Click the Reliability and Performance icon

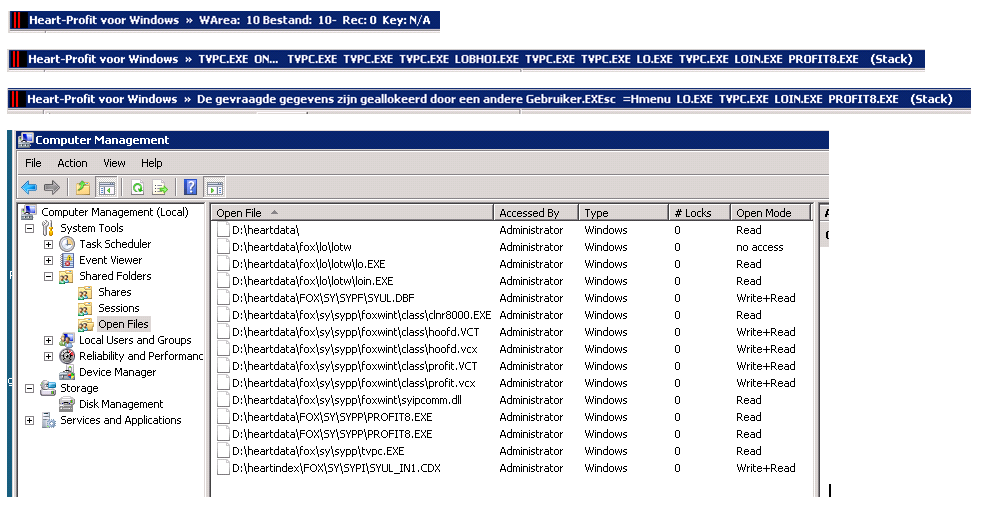pyautogui.click(x=67, y=356)
